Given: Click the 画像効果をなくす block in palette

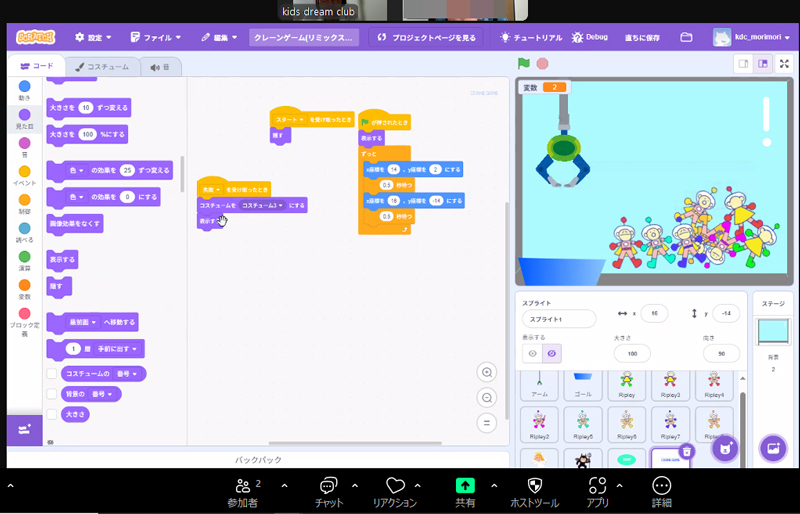Looking at the screenshot, I should tap(75, 224).
